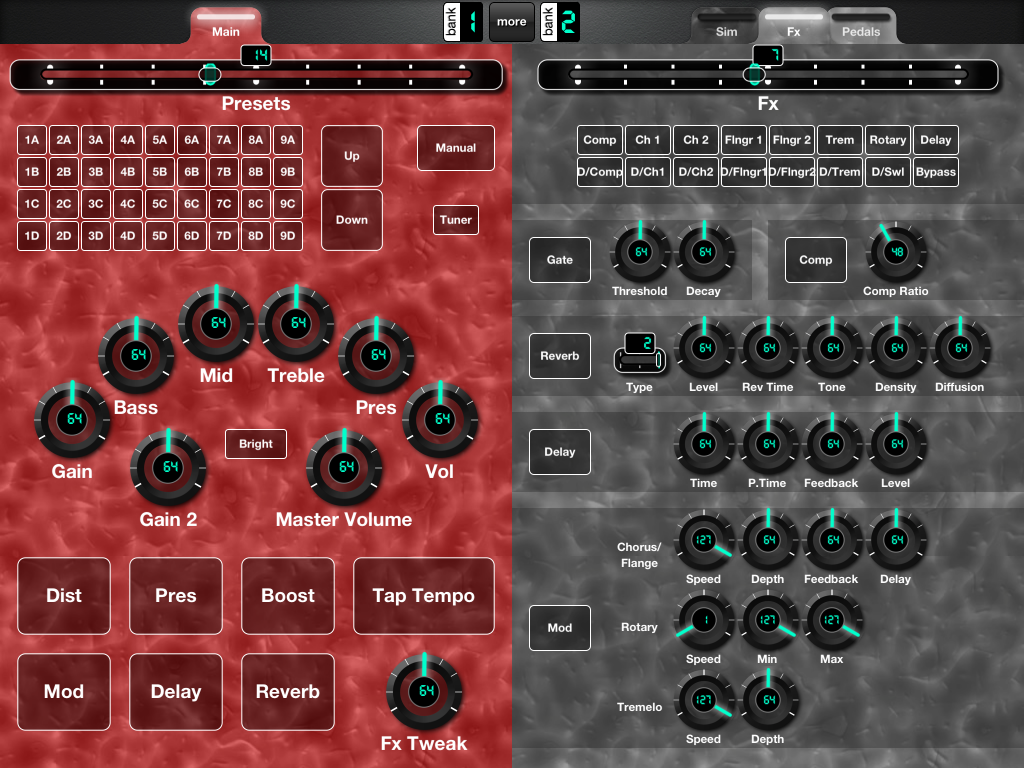Select bank 2
Viewport: 1024px width, 768px height.
tap(560, 22)
